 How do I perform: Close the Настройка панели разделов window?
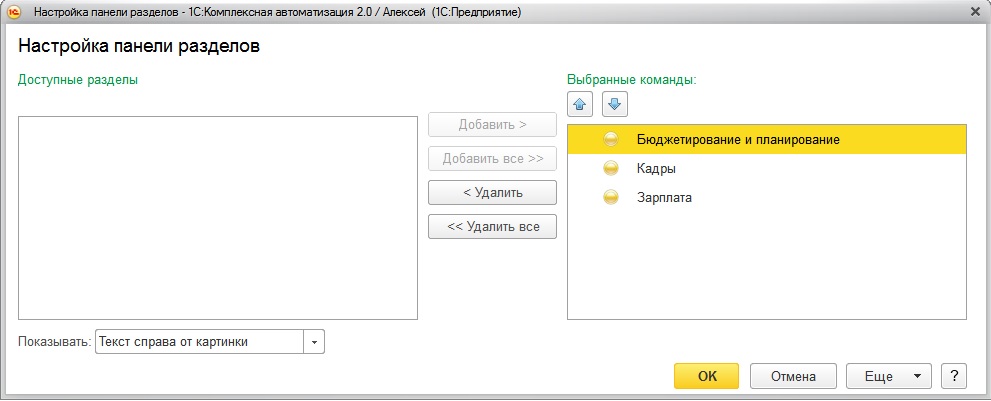(x=975, y=11)
